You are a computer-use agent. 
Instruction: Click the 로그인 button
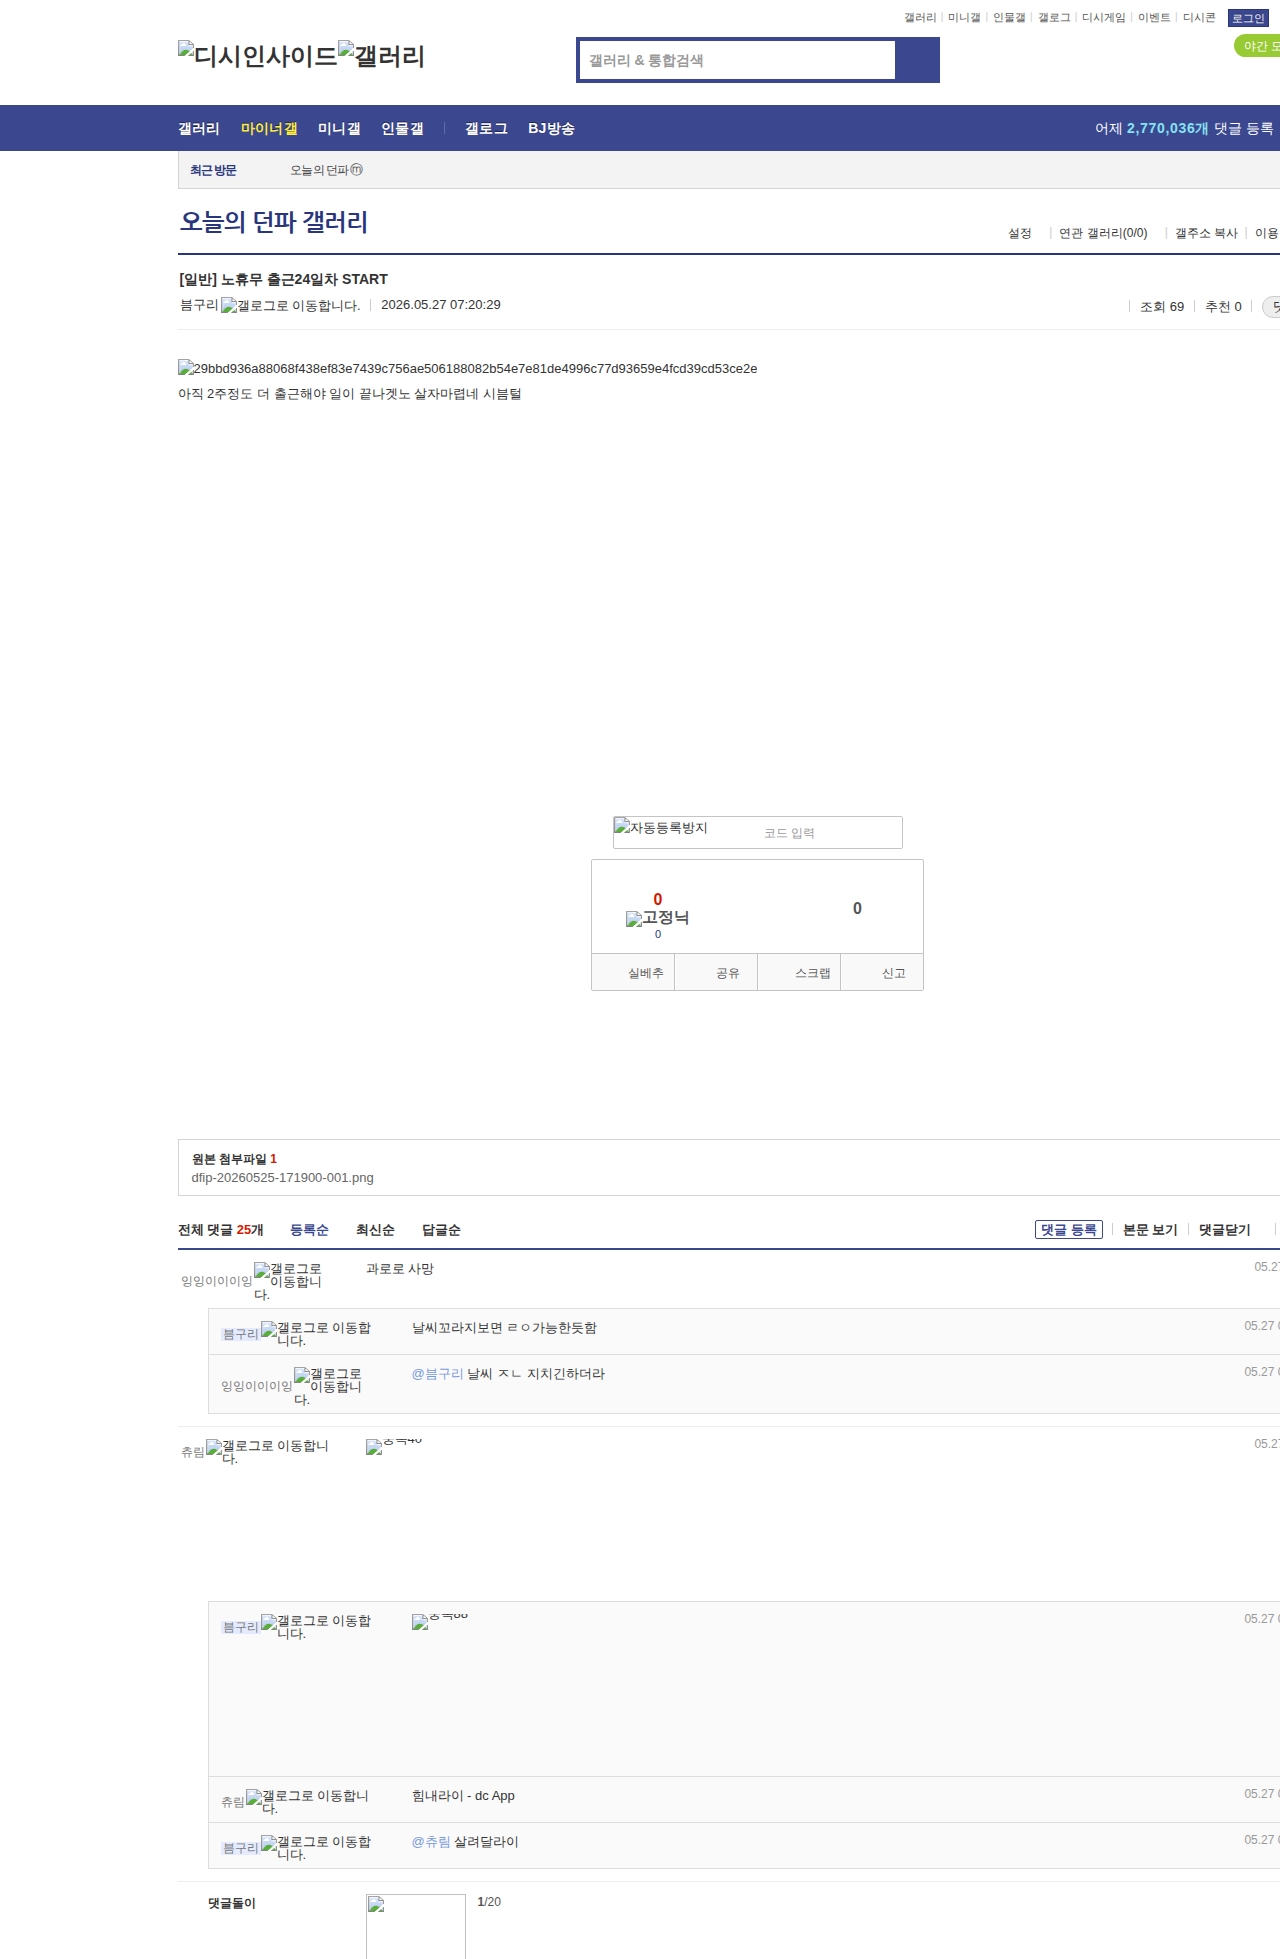pos(1248,18)
